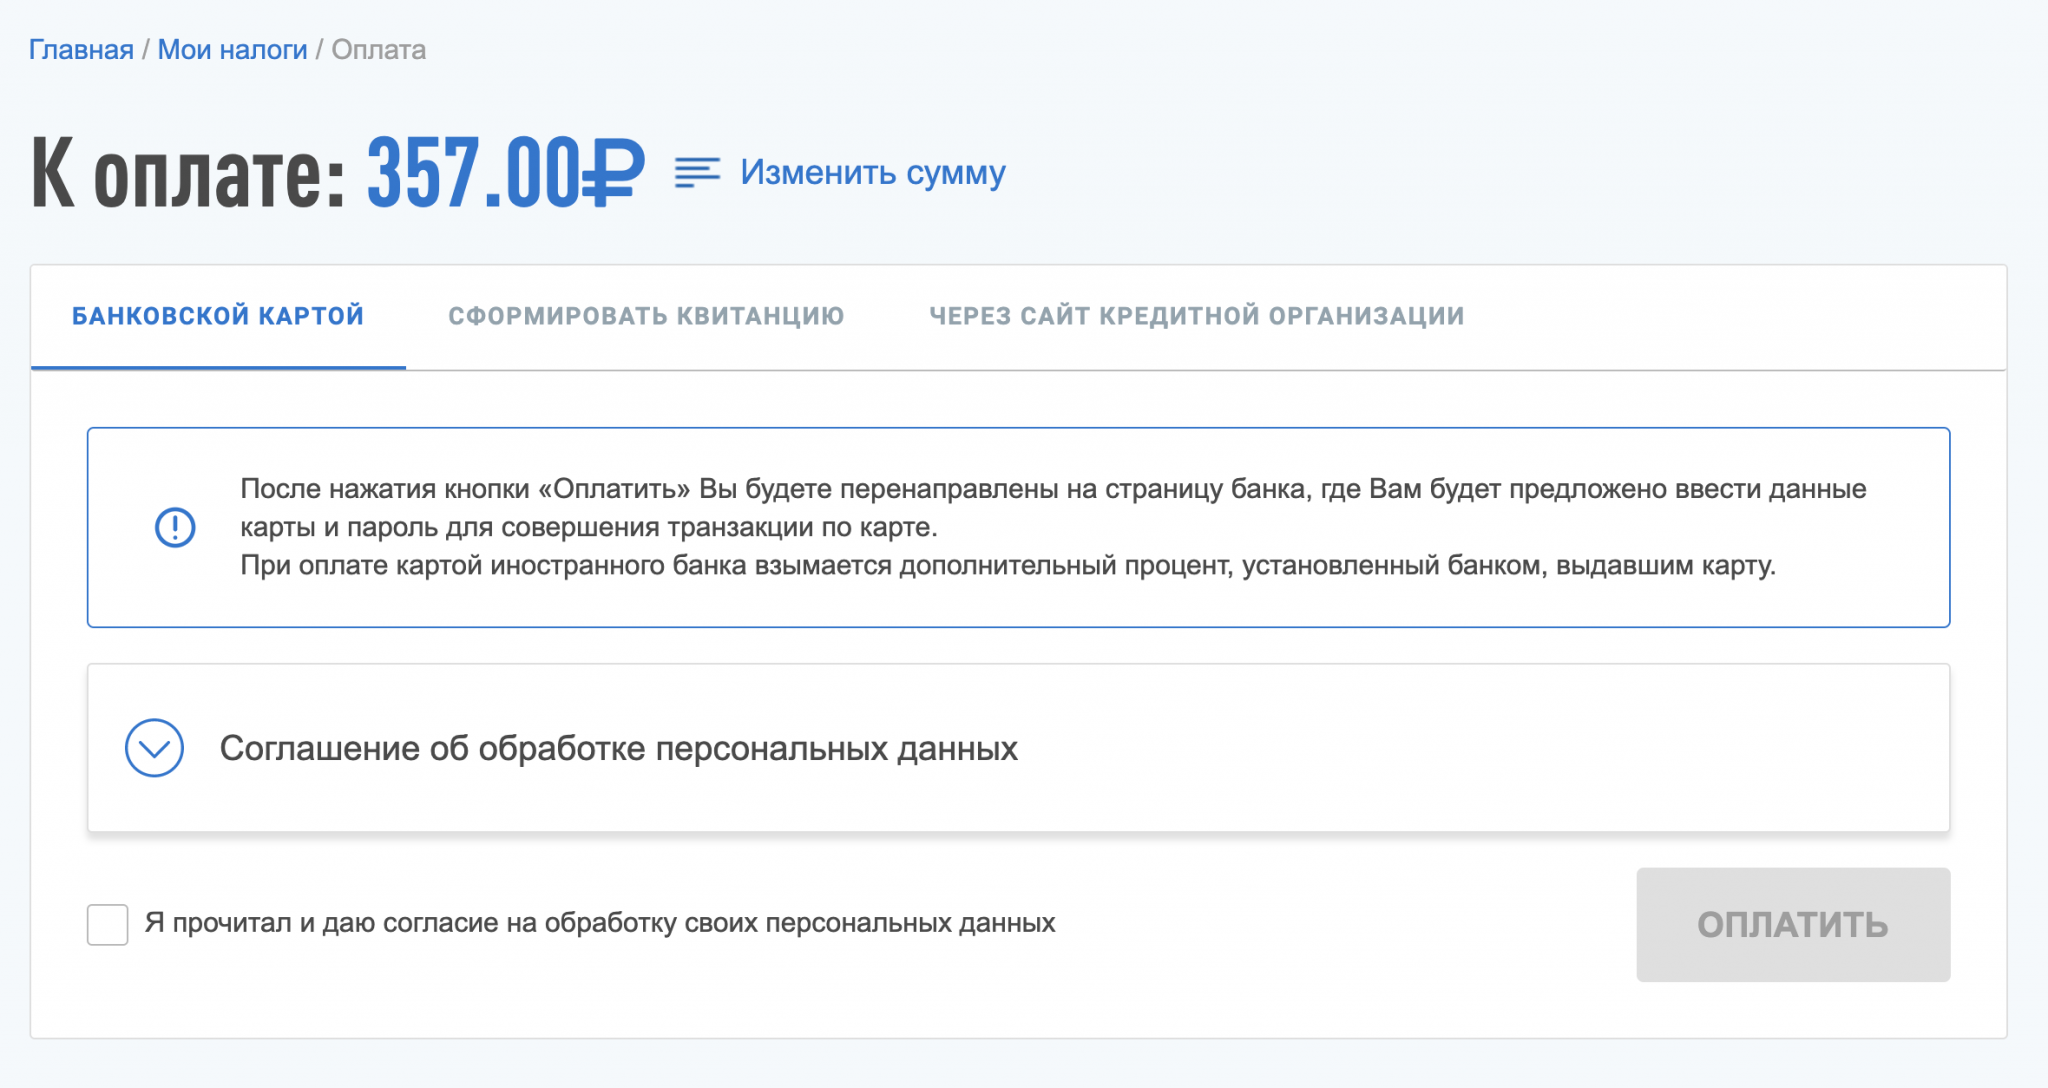
Task: Click the Оплатить button
Action: (1793, 924)
